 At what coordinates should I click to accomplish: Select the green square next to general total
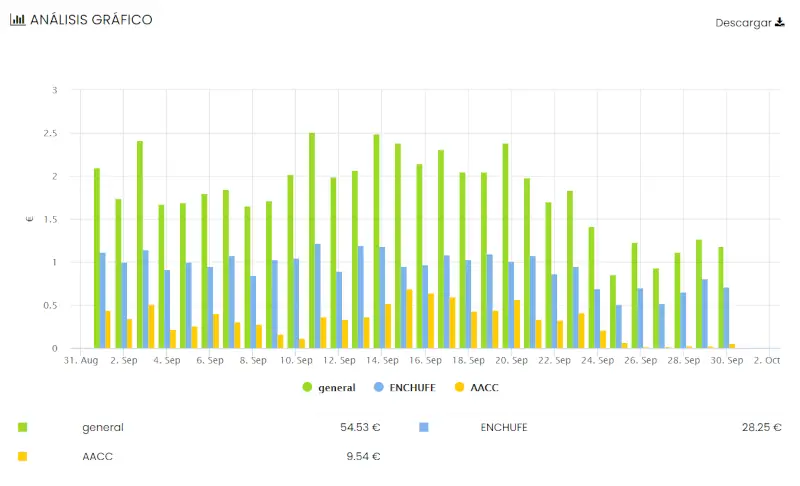click(23, 427)
